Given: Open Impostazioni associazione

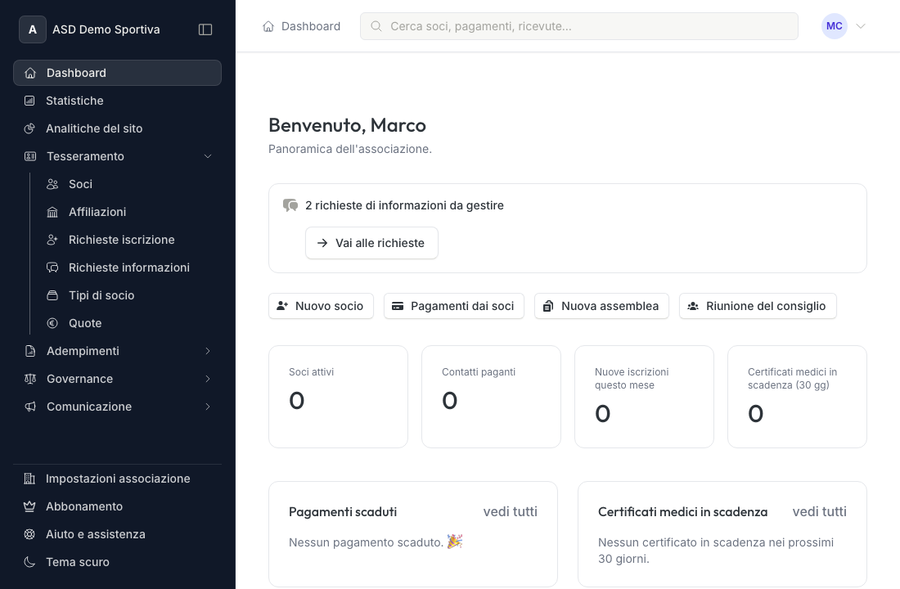Looking at the screenshot, I should tap(117, 479).
